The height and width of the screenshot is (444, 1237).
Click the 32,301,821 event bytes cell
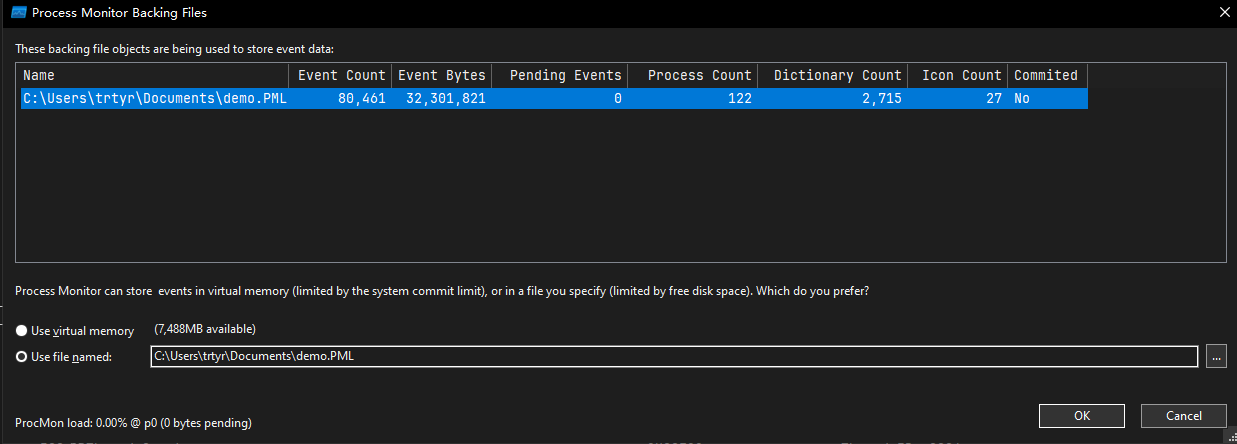(x=445, y=98)
